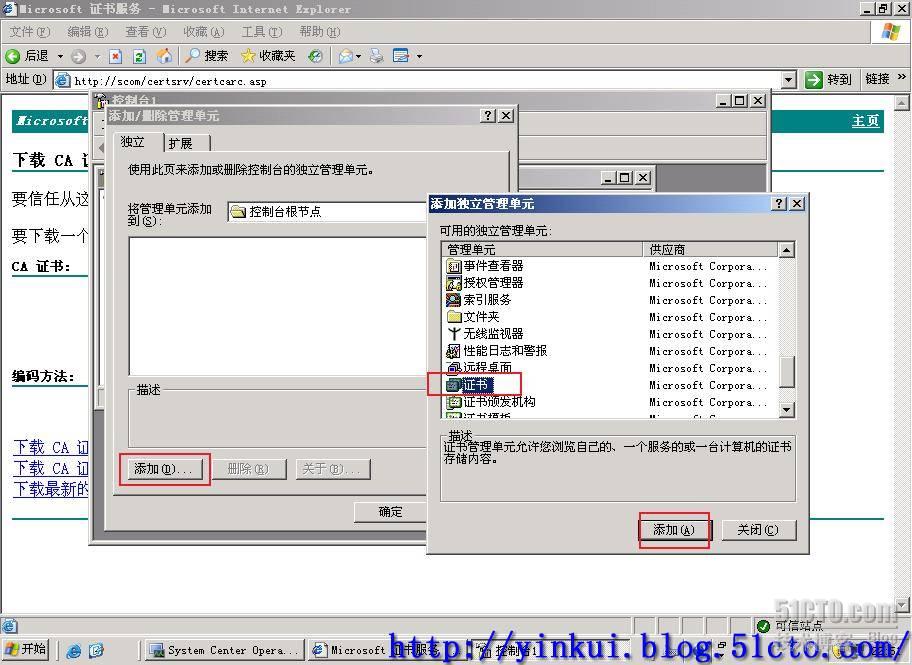912x665 pixels.
Task: Click the Remove (删除) button
Action: (x=248, y=469)
